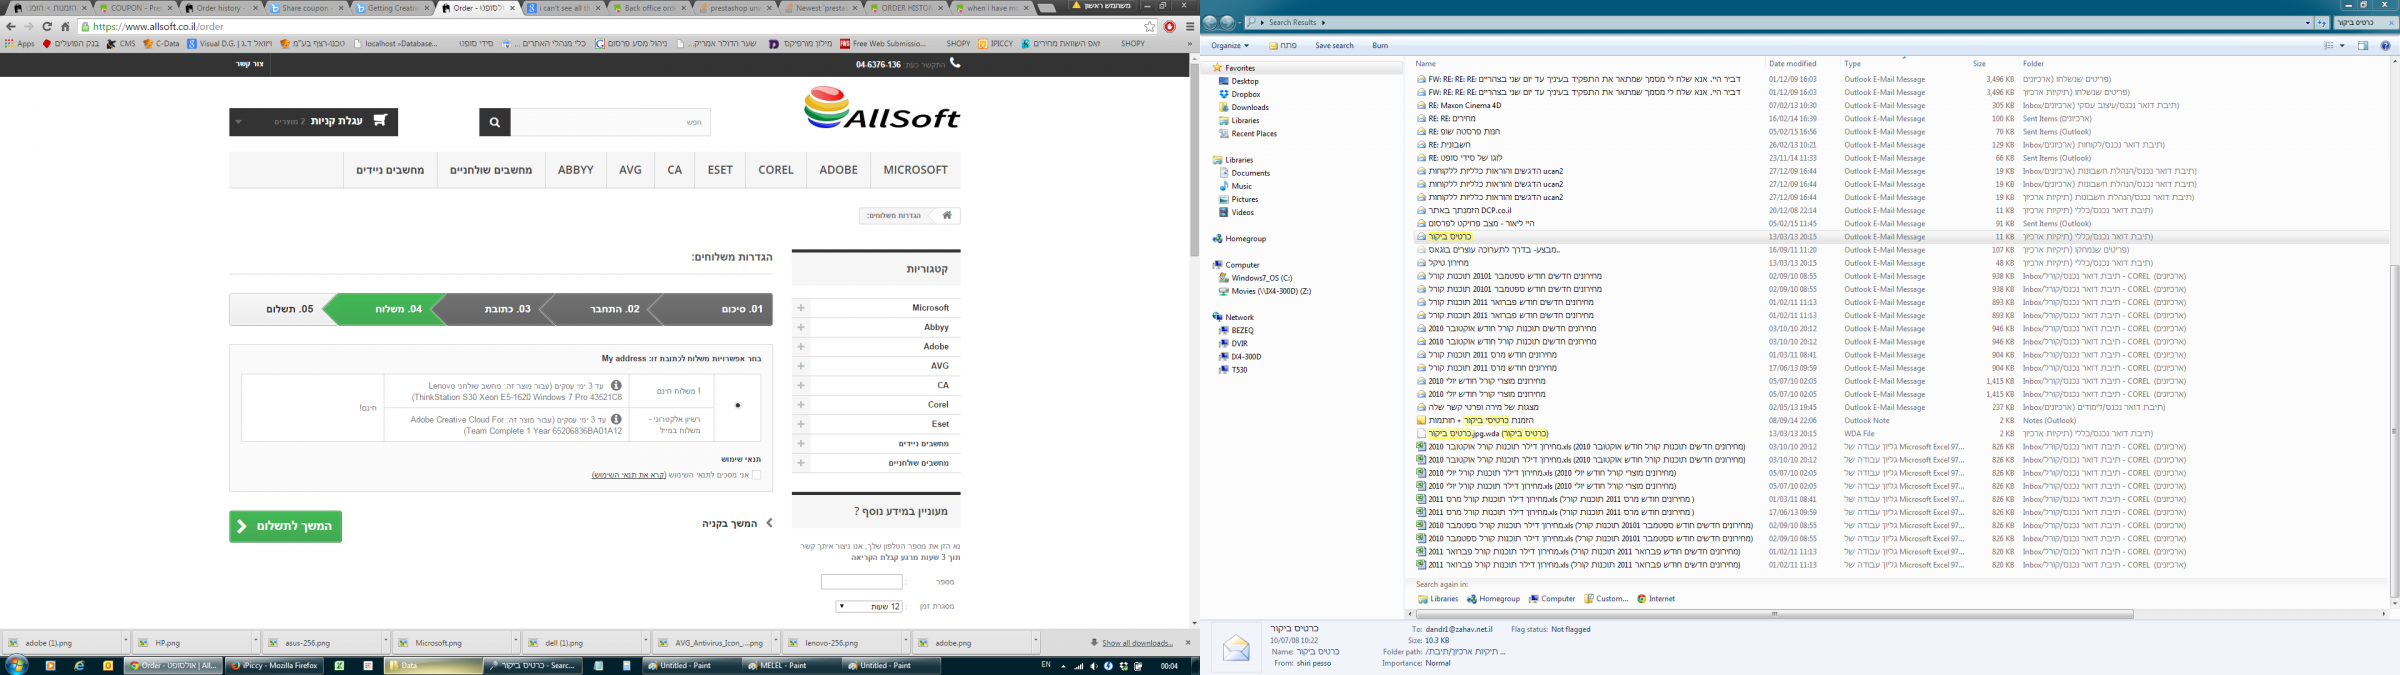Open the Organize dropdown in Explorer

1229,46
